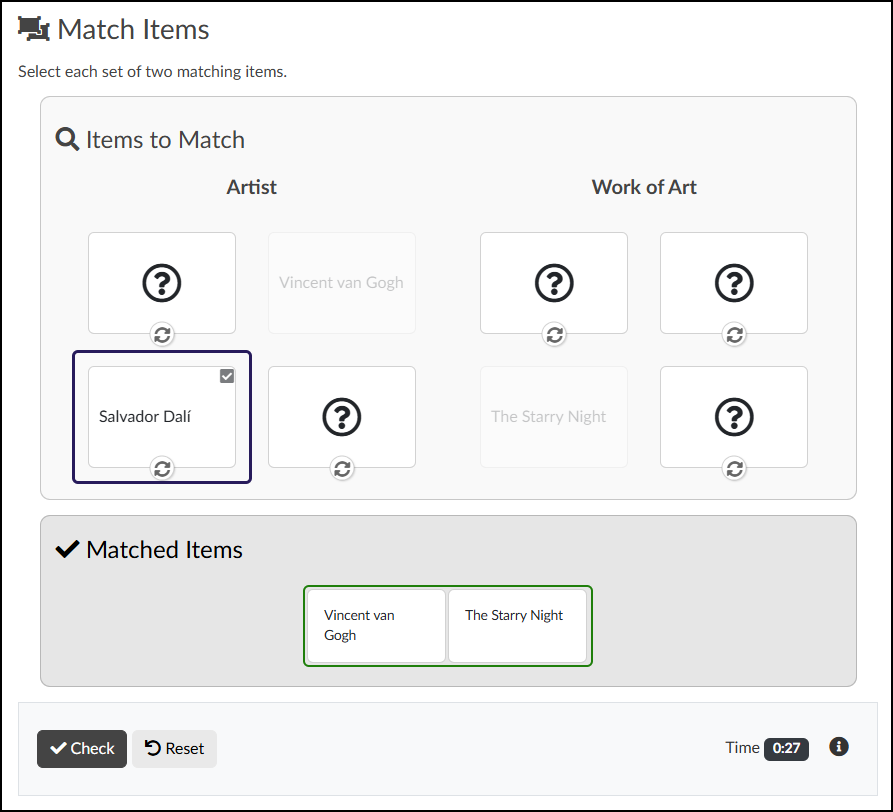This screenshot has width=893, height=812.
Task: Check answers with the Check button
Action: coord(82,748)
